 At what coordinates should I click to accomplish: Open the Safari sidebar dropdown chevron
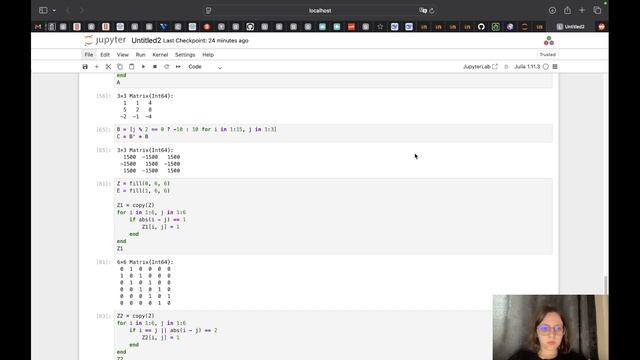click(x=54, y=10)
